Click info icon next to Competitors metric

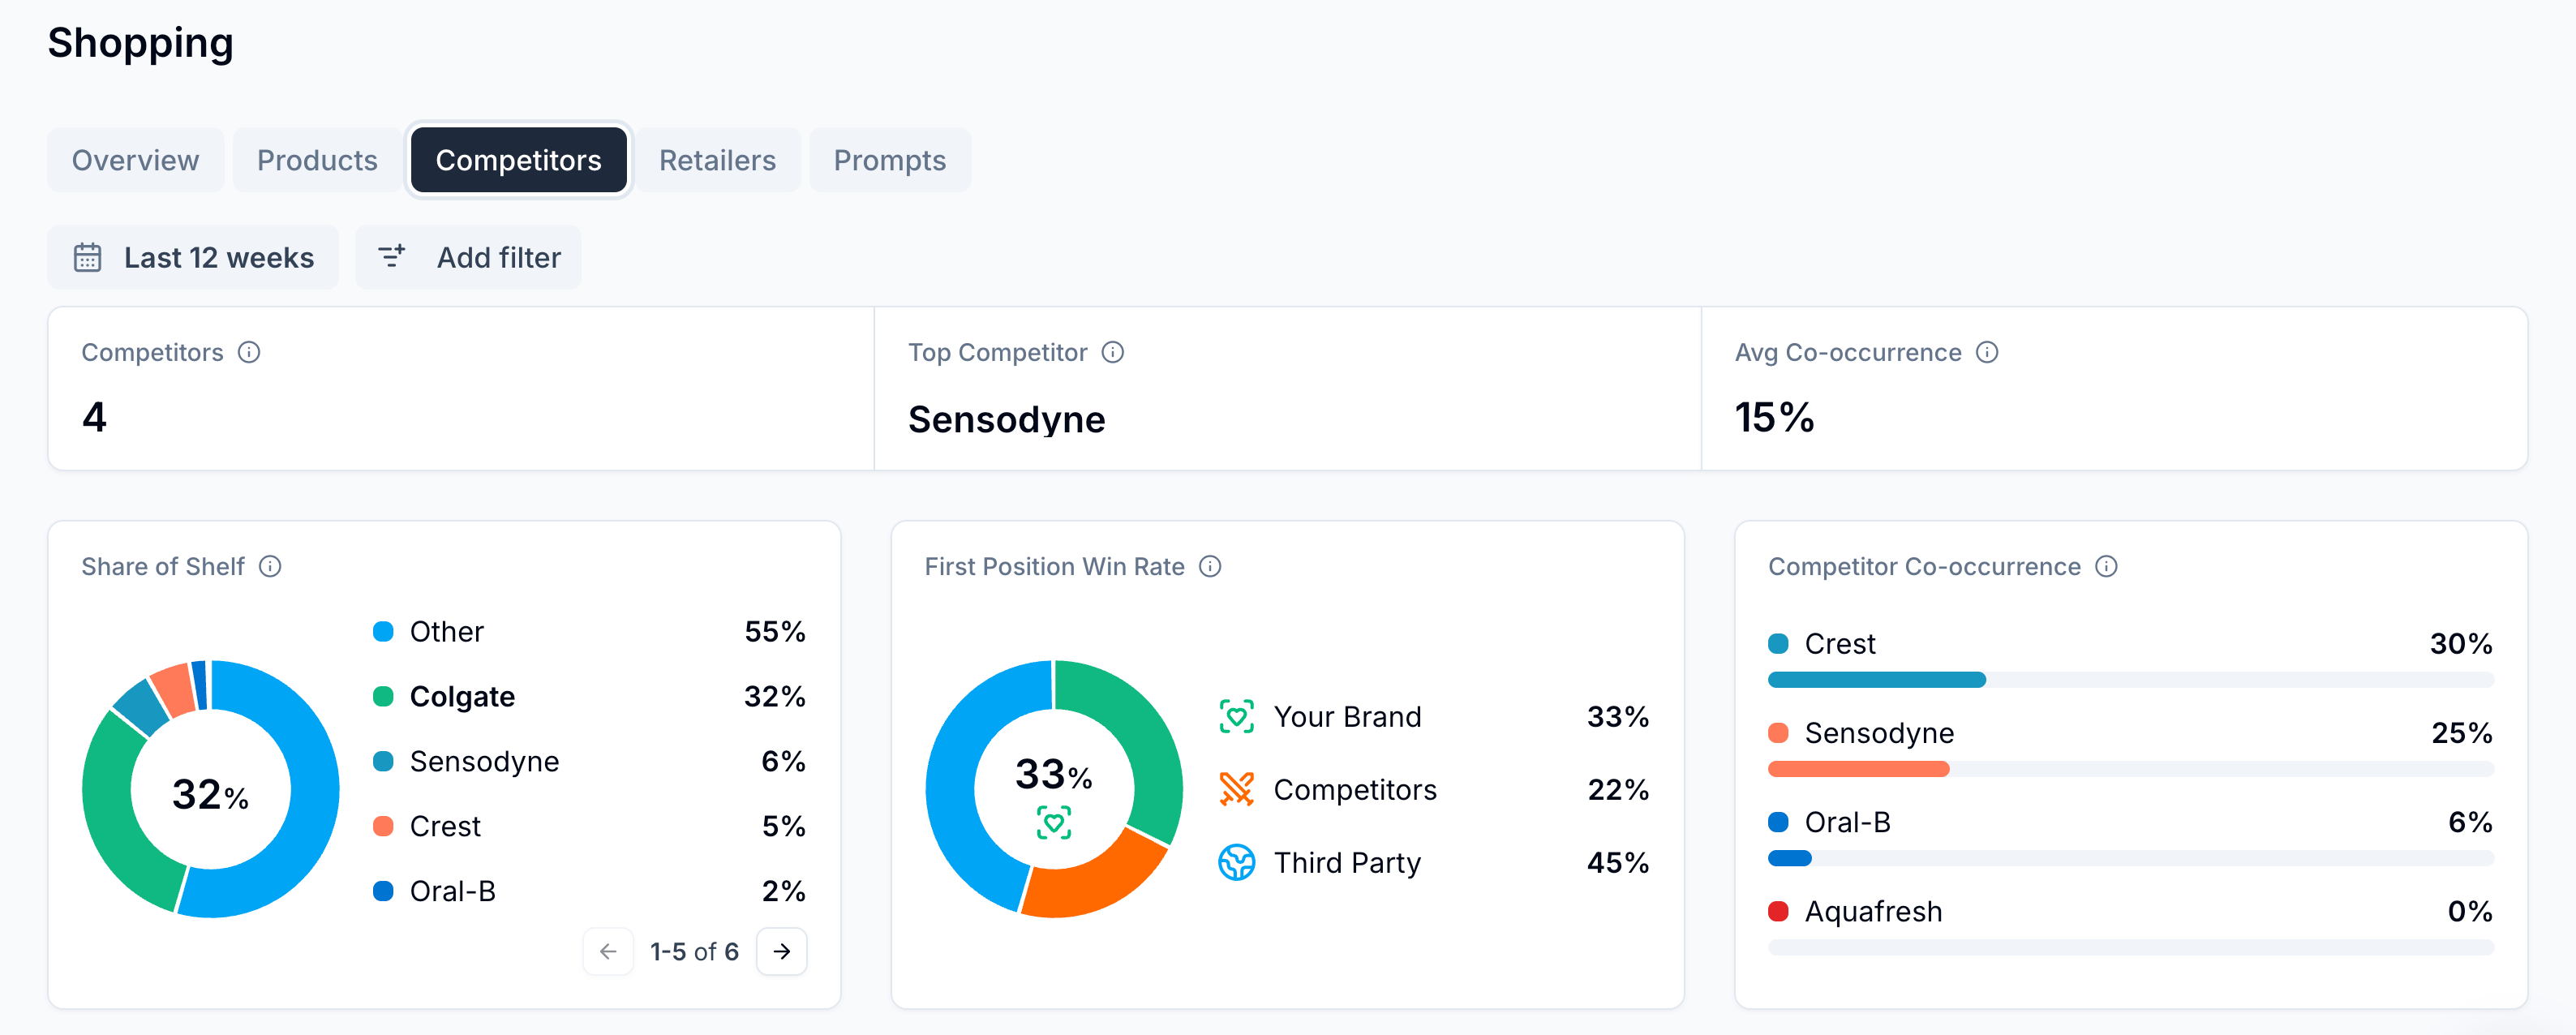tap(249, 352)
